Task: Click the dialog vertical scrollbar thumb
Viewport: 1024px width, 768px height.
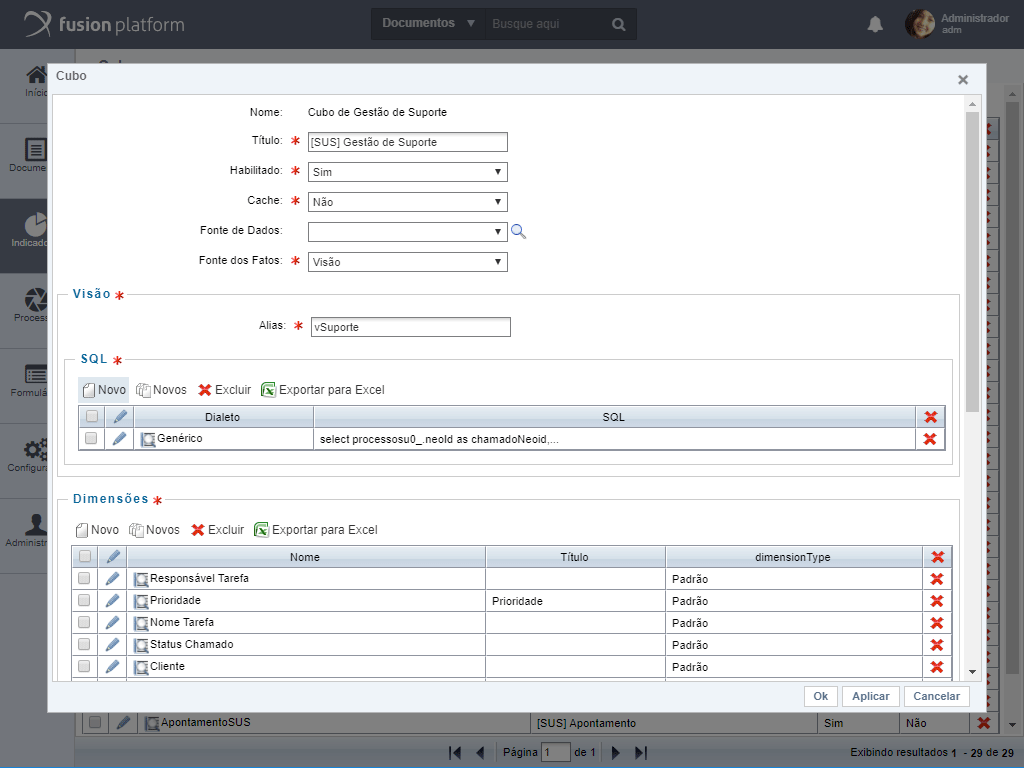Action: tap(972, 261)
